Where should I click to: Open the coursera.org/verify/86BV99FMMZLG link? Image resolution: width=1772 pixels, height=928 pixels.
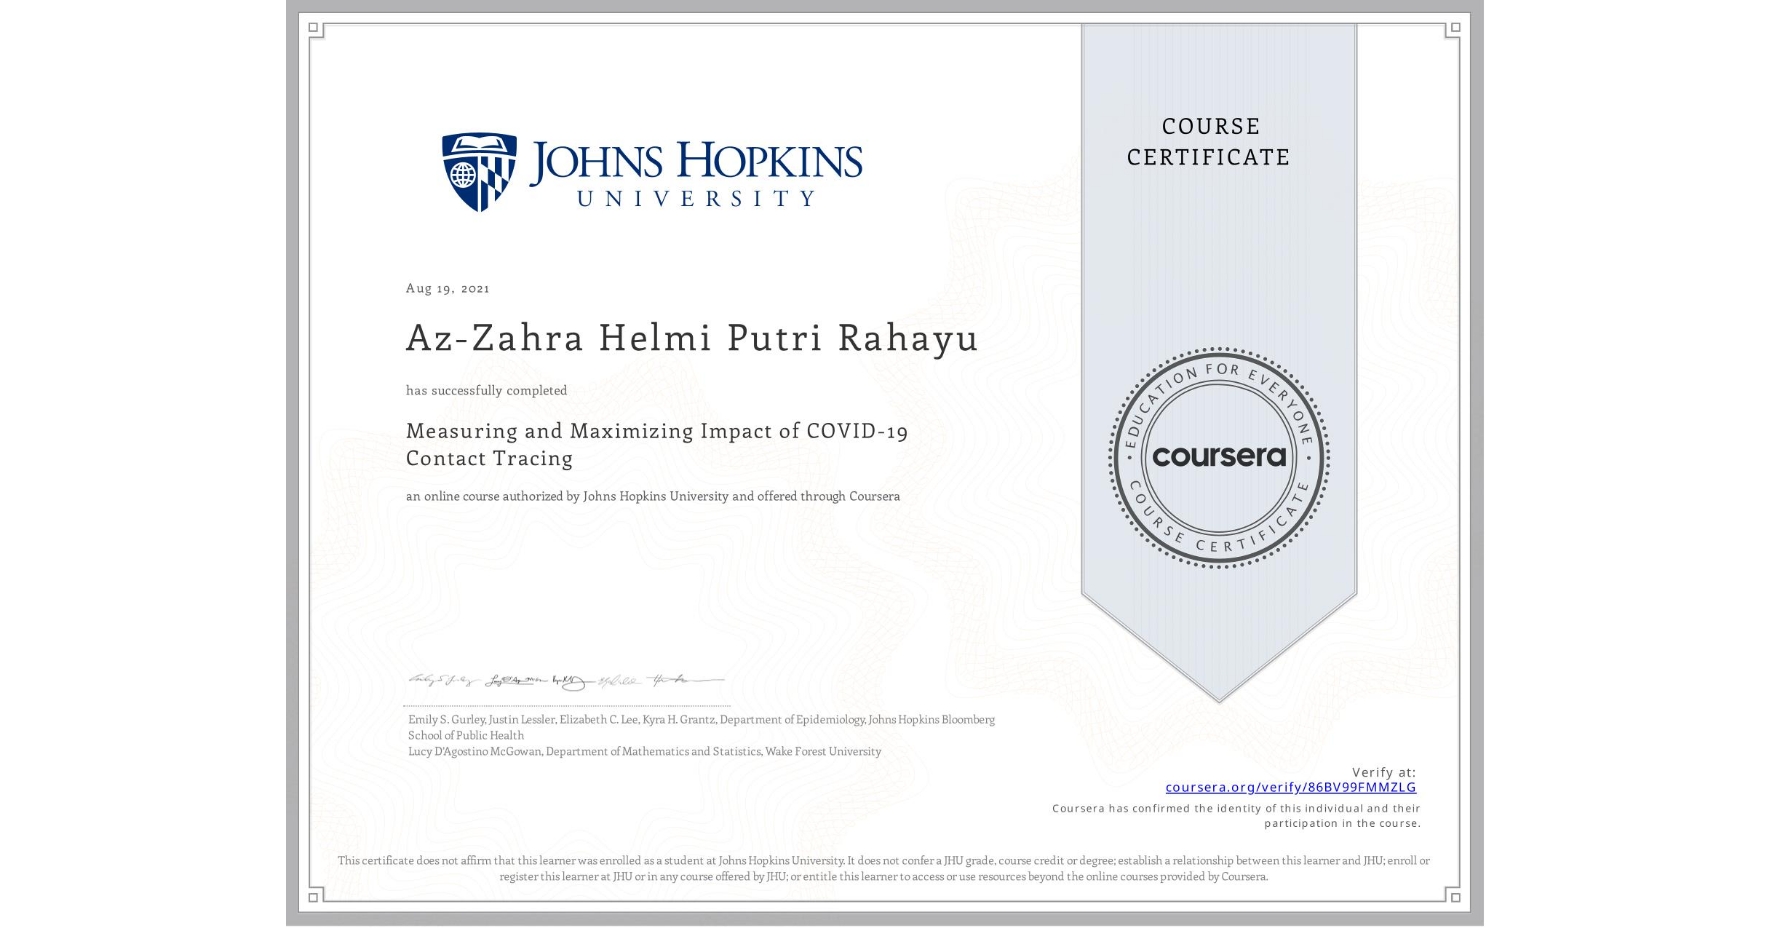coord(1292,788)
